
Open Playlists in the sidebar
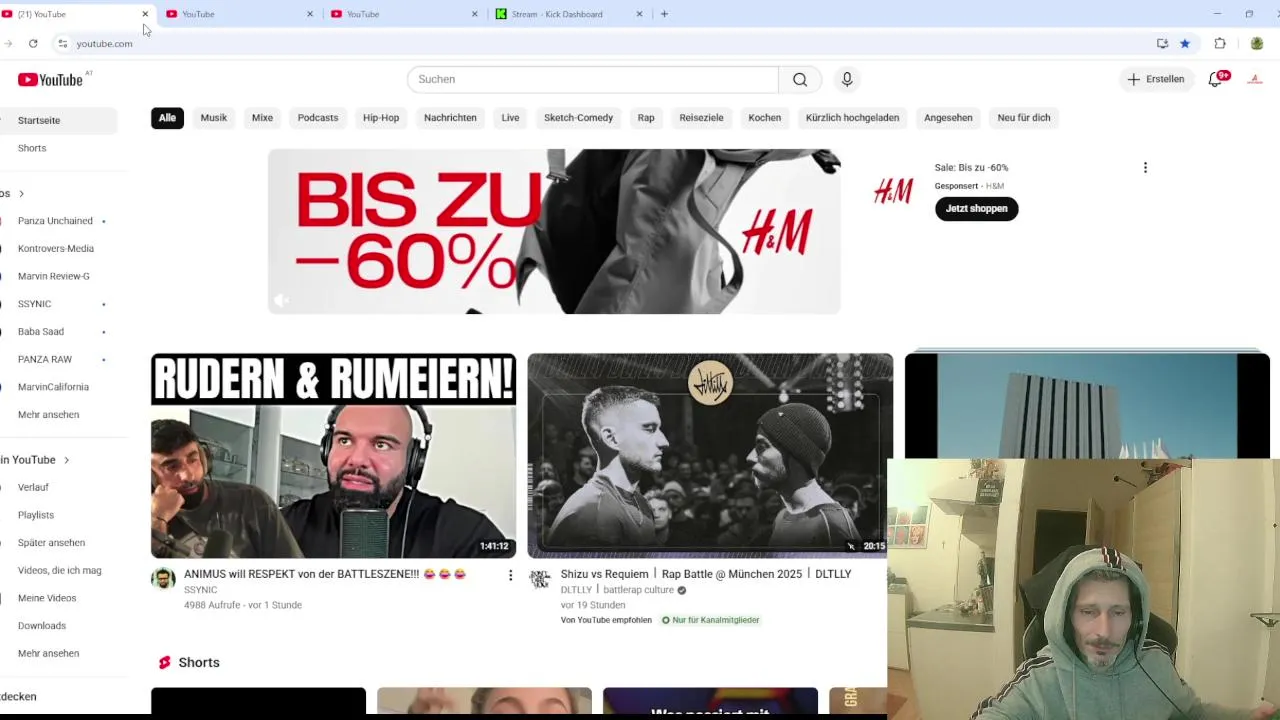(36, 515)
